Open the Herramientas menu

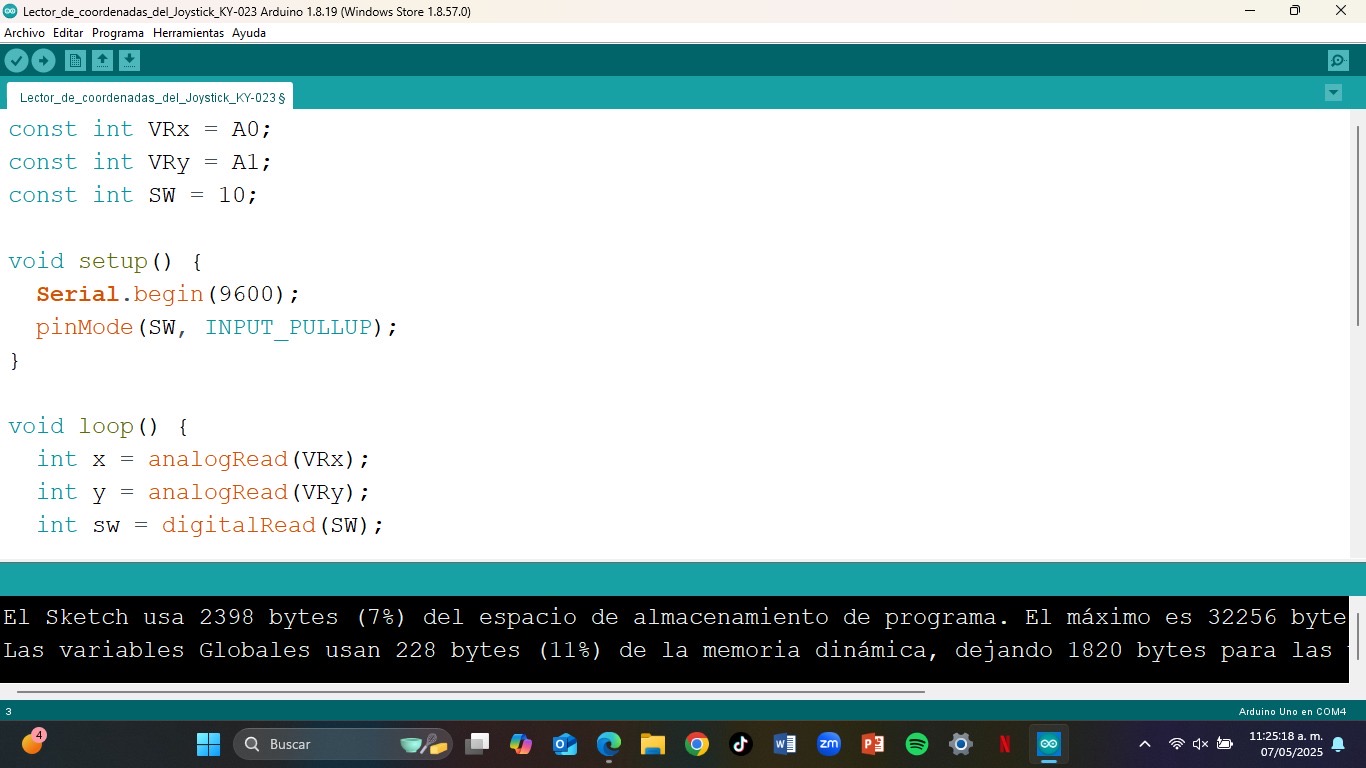(188, 33)
